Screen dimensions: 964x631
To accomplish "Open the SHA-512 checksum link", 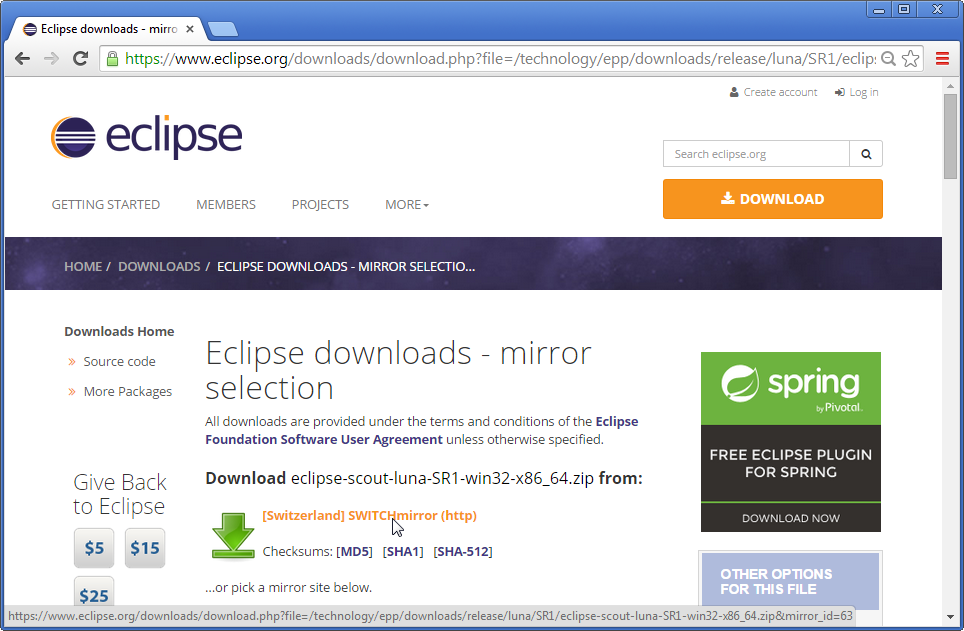I will [x=463, y=552].
